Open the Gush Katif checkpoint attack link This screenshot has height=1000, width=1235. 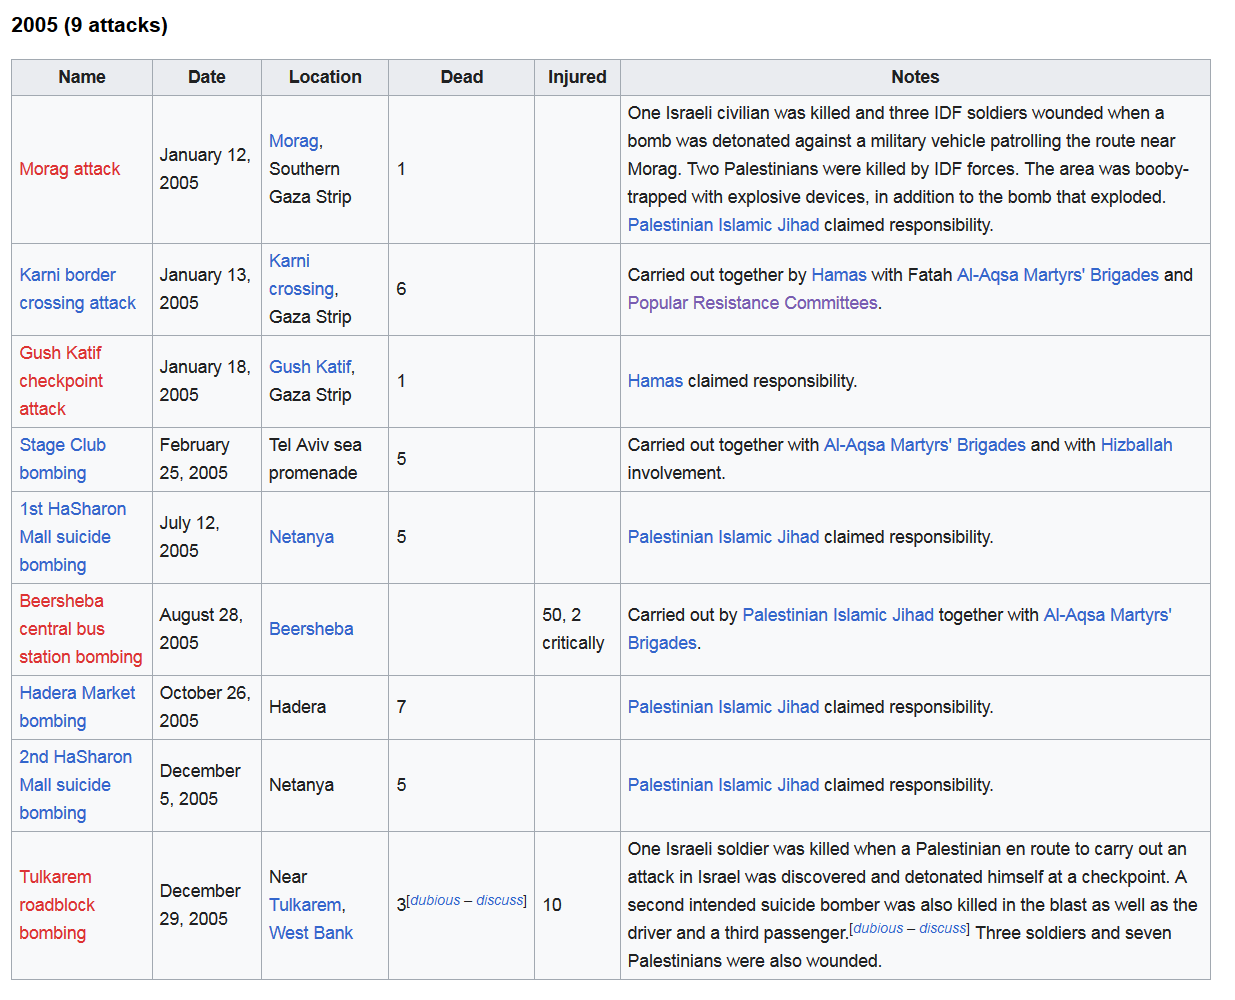61,381
